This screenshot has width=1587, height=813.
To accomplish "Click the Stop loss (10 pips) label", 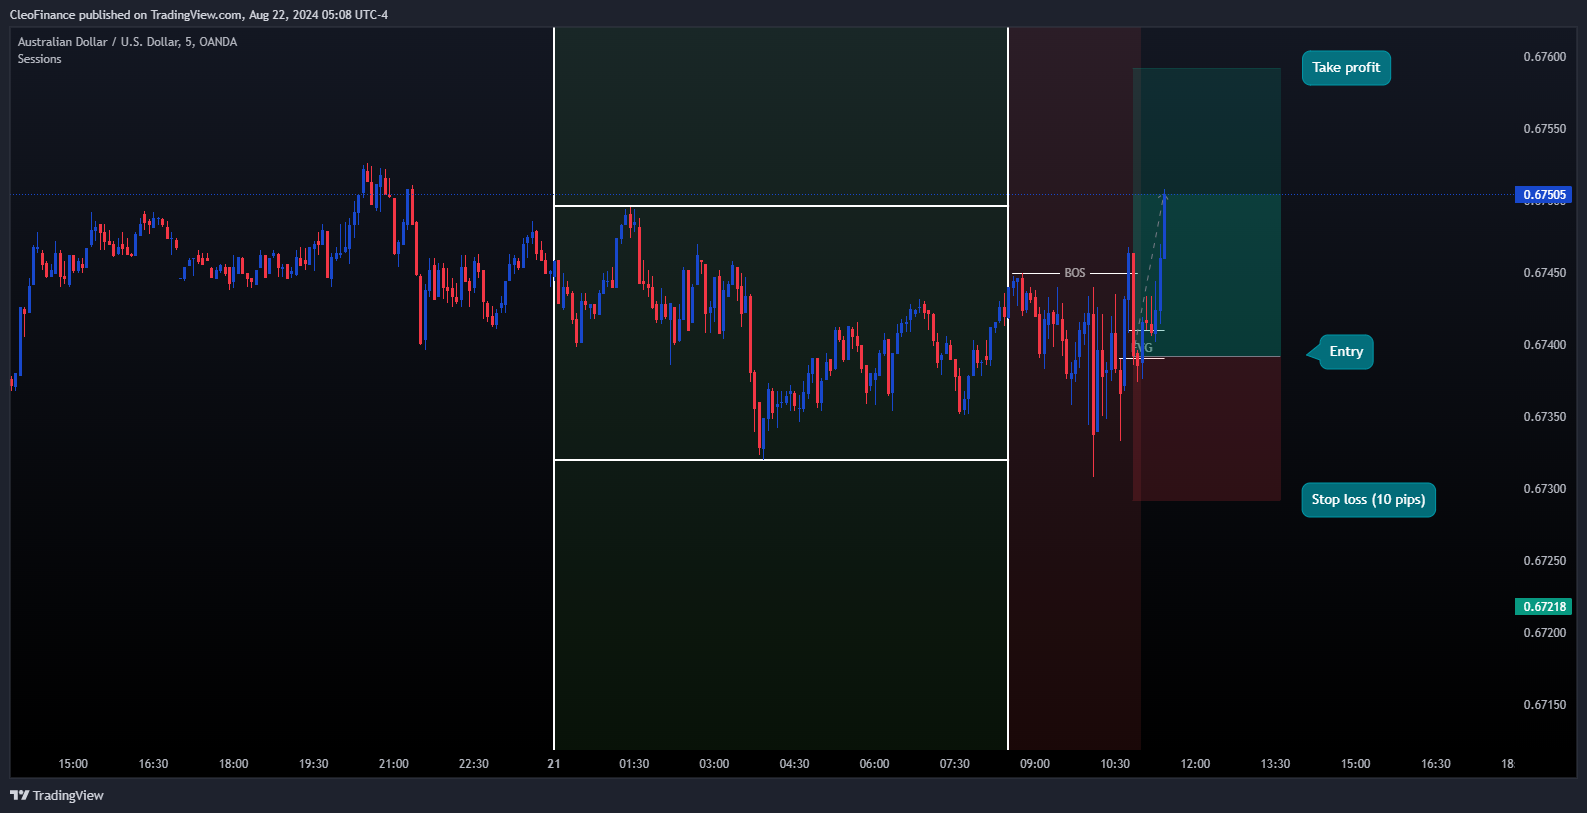I will (1368, 500).
